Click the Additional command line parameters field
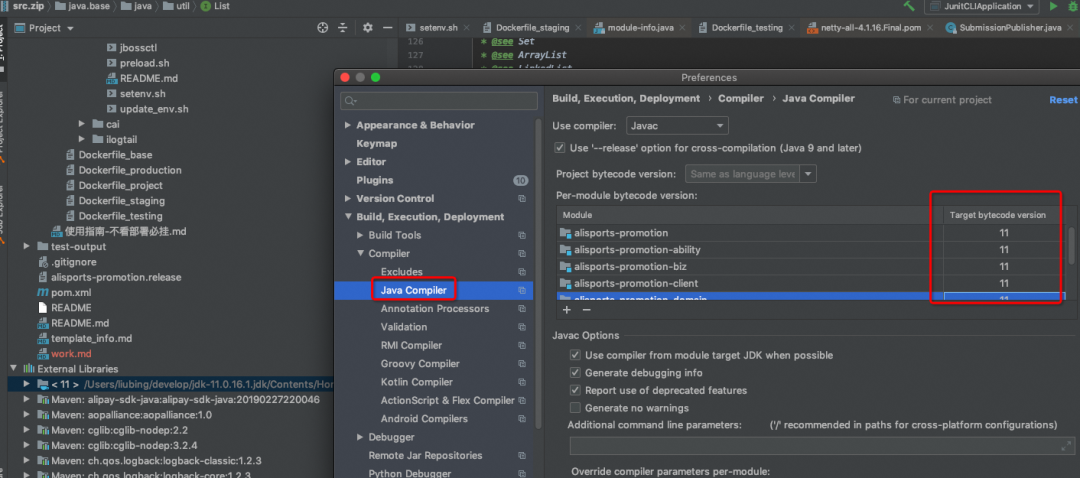The image size is (1080, 478). tap(821, 446)
